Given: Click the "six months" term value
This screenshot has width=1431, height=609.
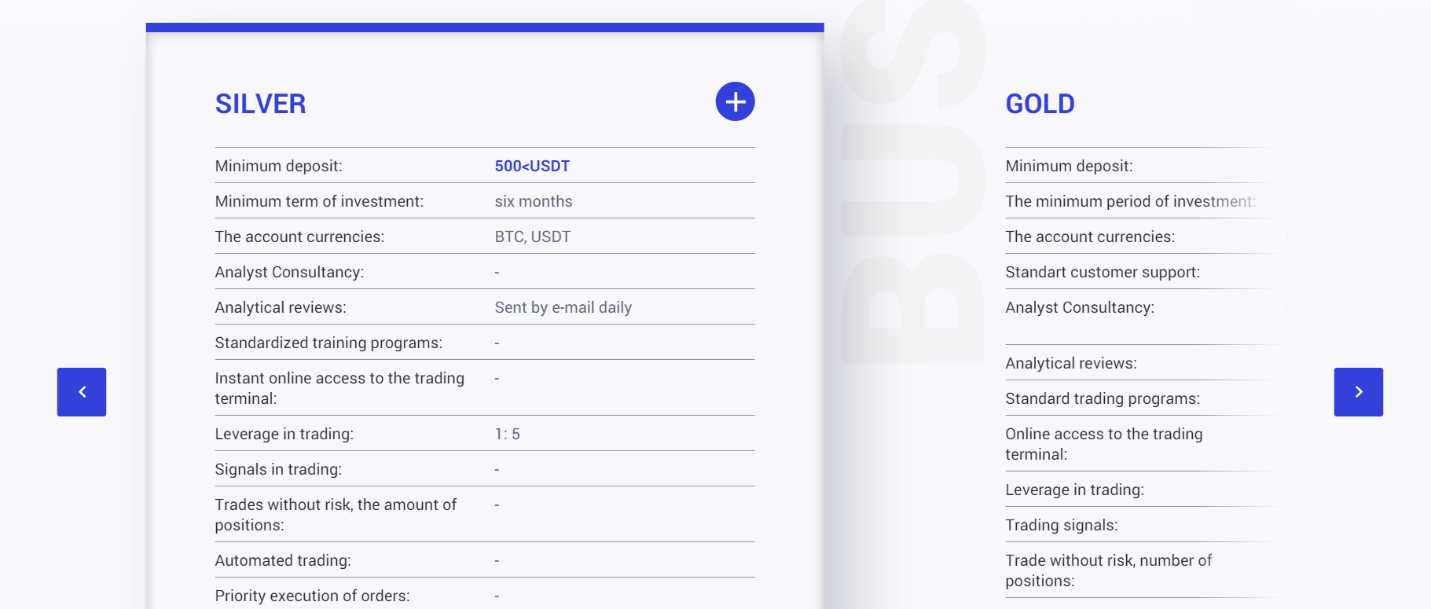Looking at the screenshot, I should (533, 201).
